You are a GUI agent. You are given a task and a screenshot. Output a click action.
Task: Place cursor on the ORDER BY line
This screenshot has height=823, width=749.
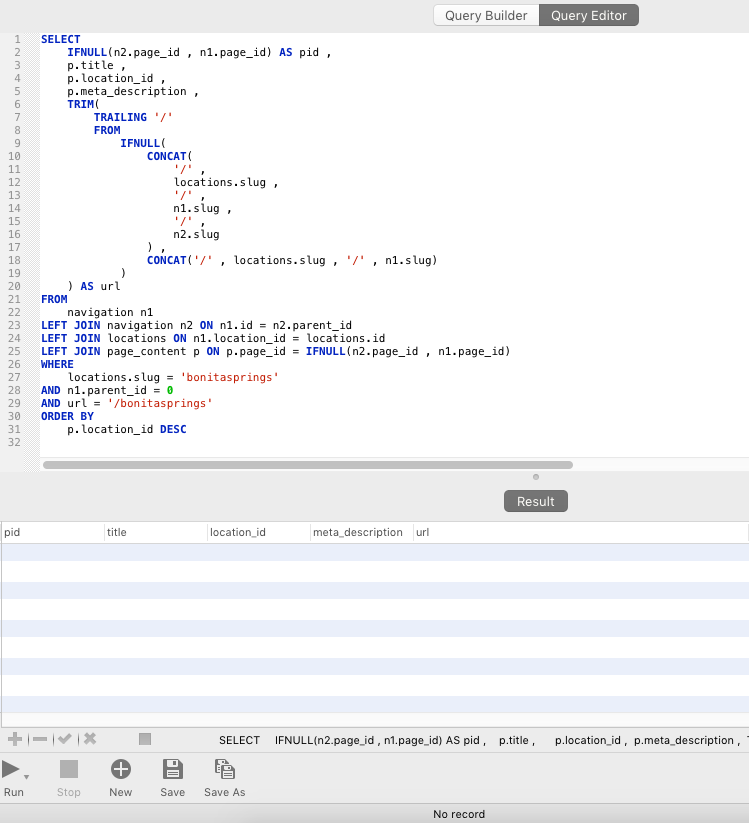68,416
